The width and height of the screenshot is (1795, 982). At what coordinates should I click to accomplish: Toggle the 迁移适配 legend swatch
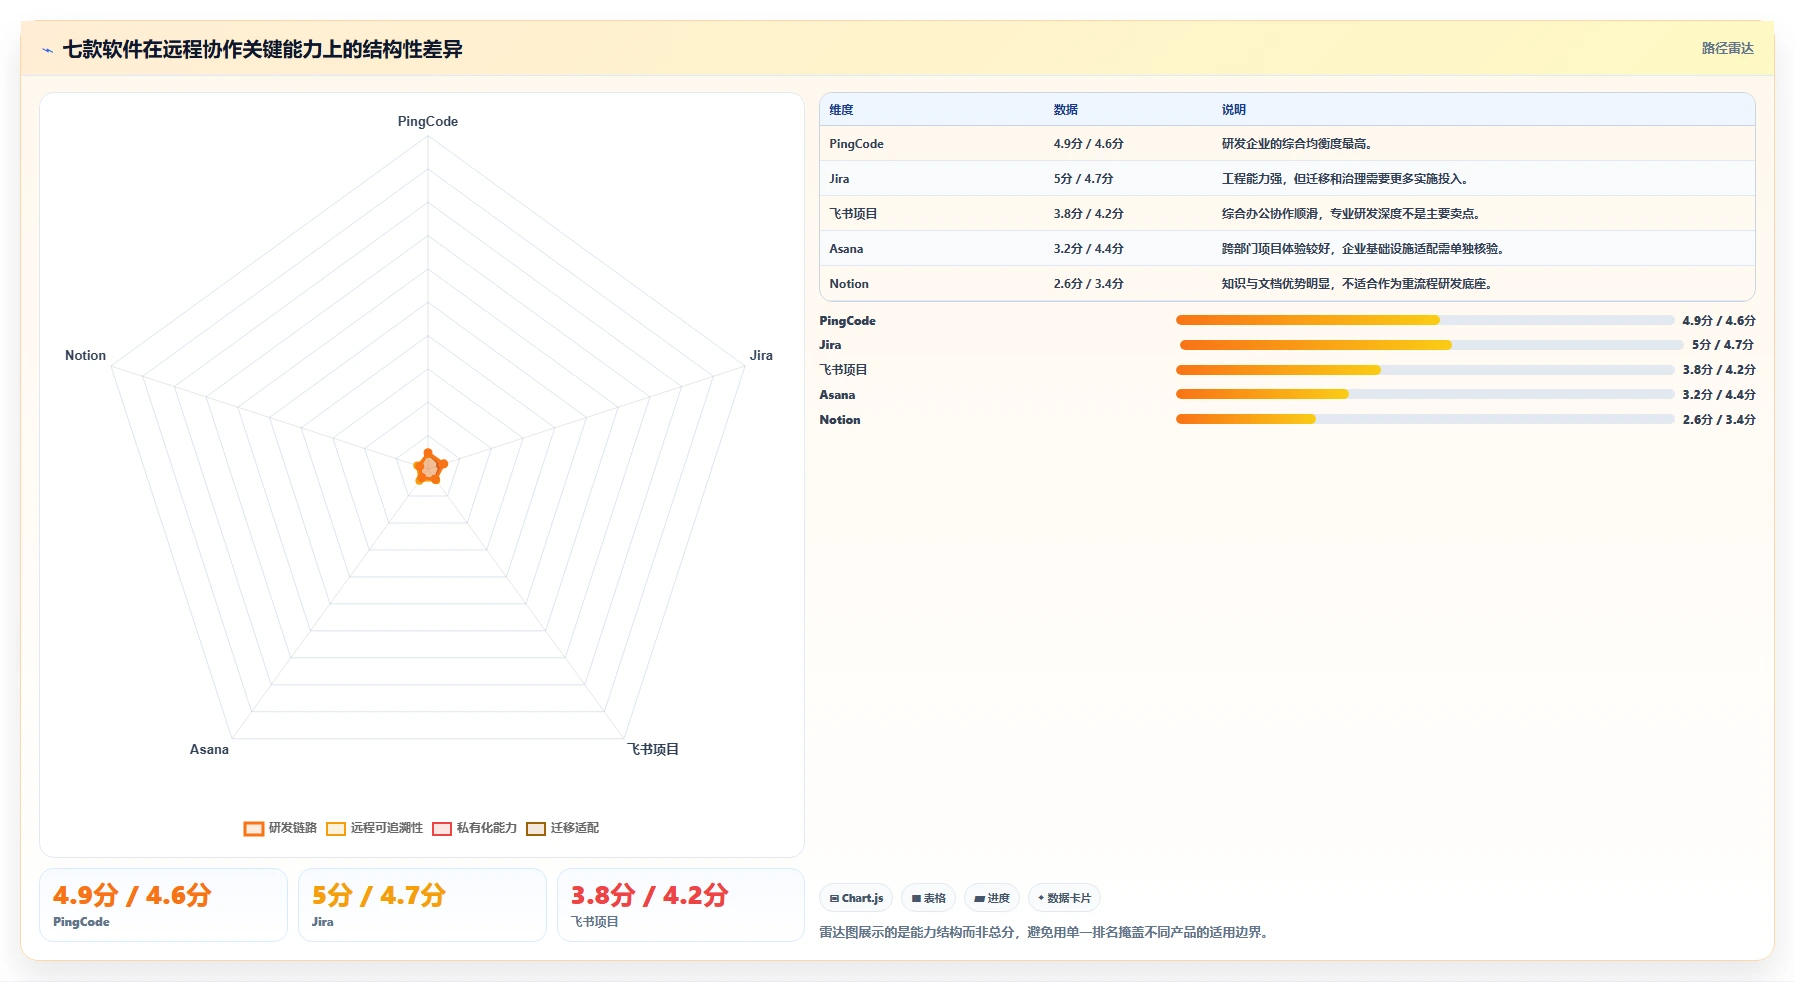point(536,828)
